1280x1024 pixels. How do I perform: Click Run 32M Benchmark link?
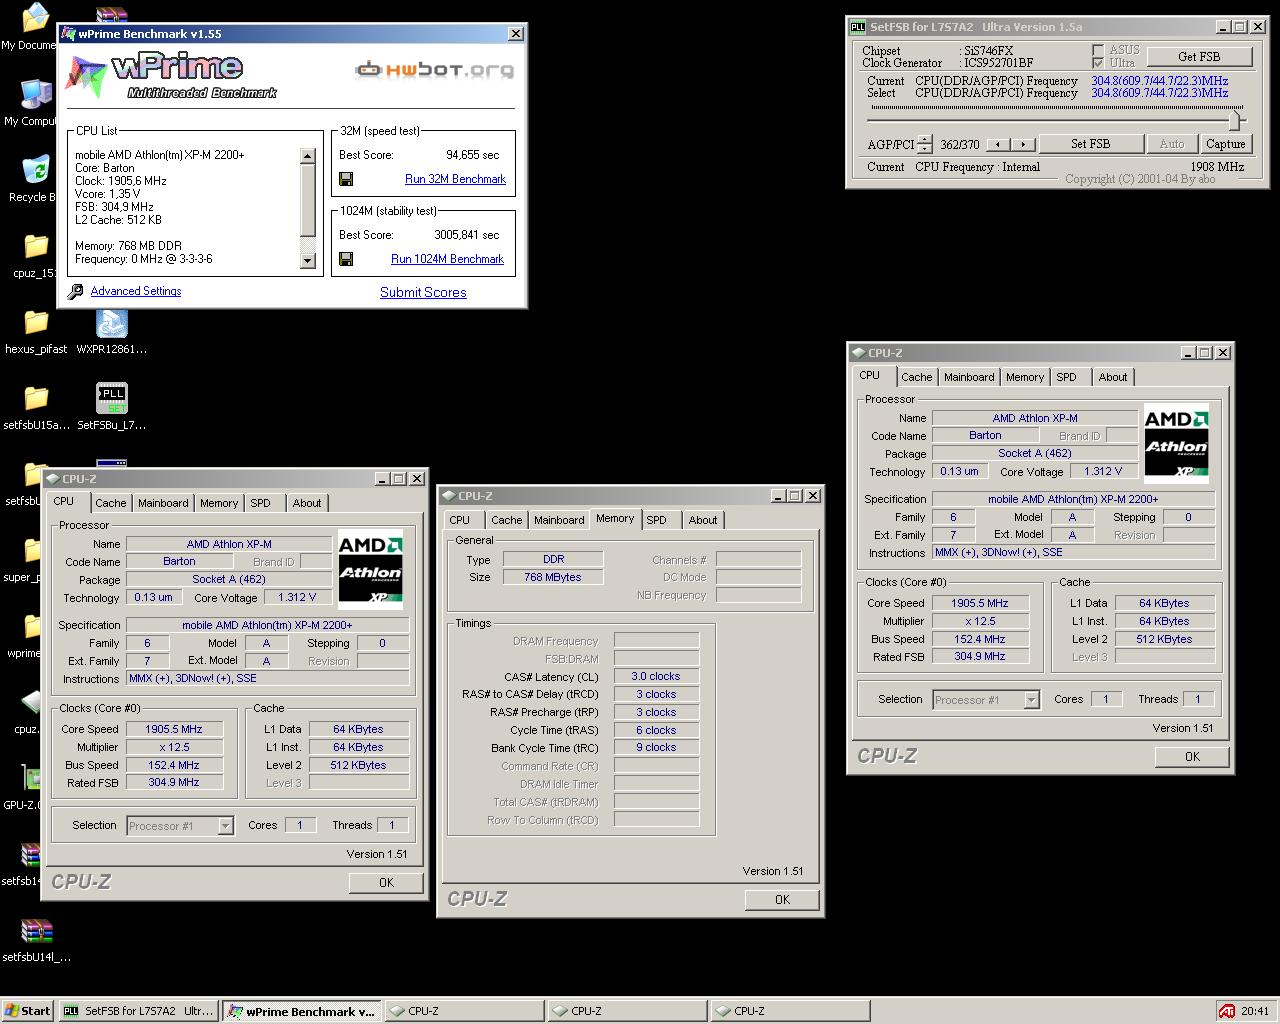point(455,179)
